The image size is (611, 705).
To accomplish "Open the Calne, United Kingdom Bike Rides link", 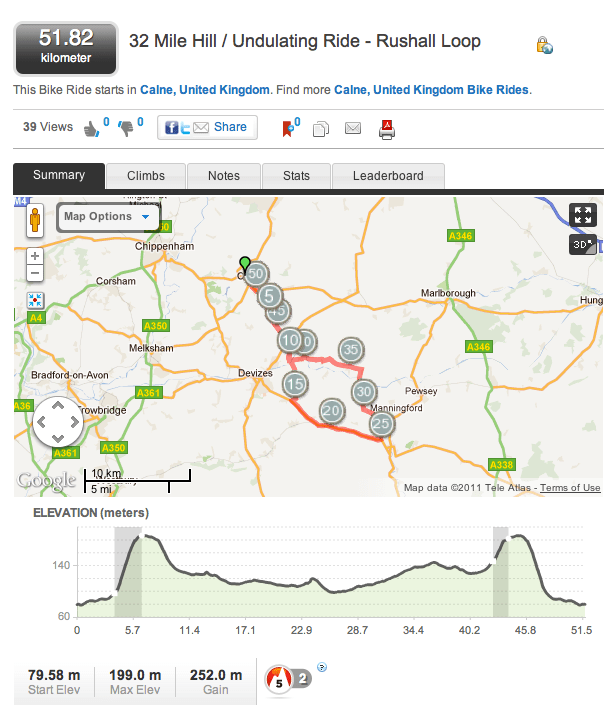I will (430, 90).
